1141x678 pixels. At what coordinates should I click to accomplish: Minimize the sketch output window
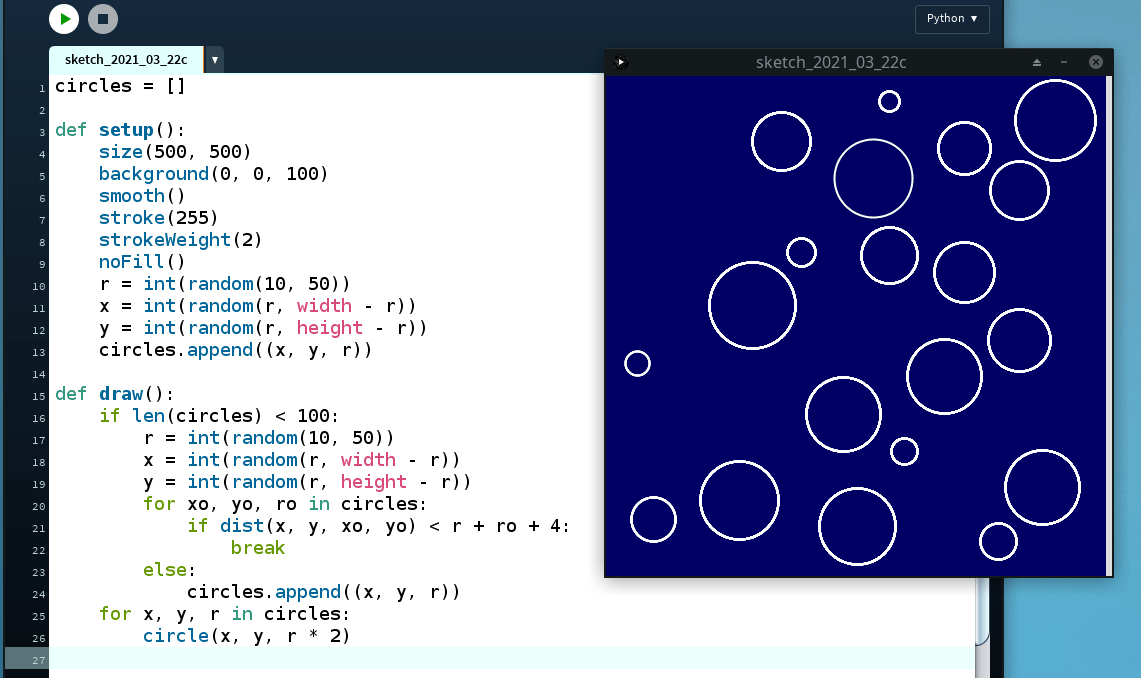tap(1064, 62)
